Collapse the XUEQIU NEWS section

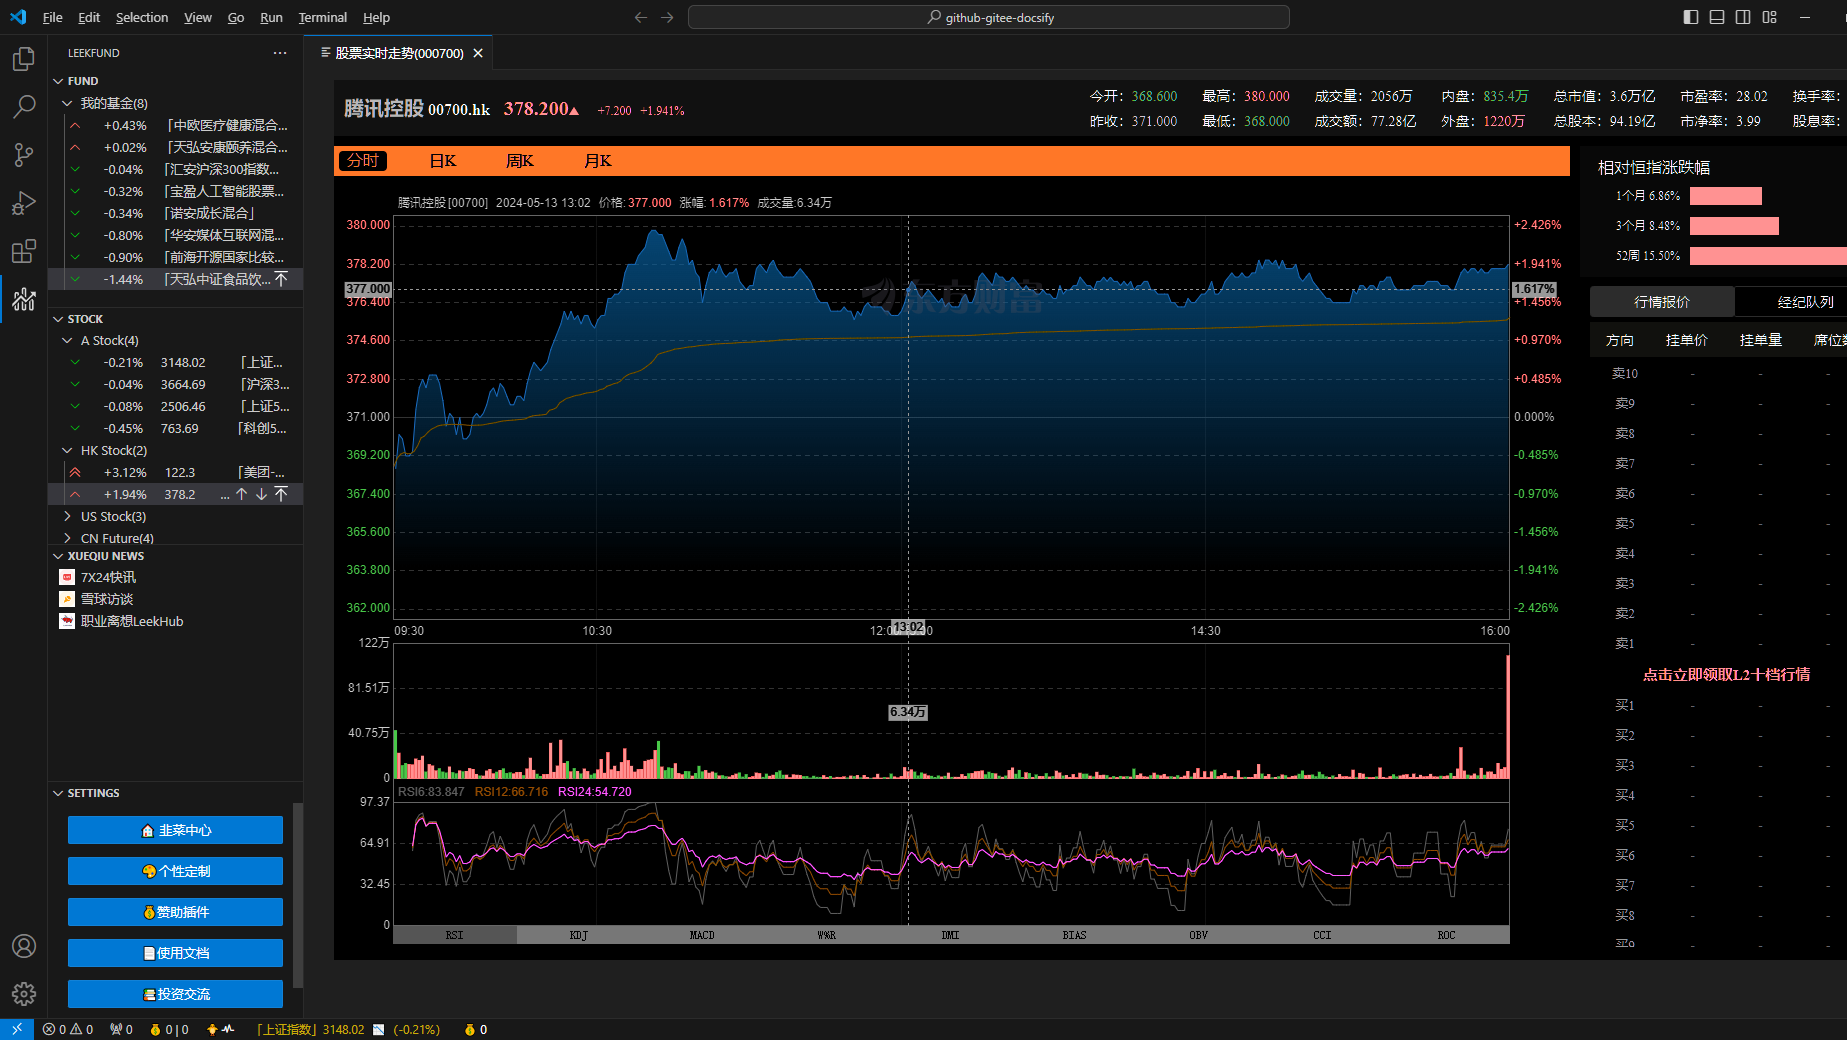tap(58, 556)
